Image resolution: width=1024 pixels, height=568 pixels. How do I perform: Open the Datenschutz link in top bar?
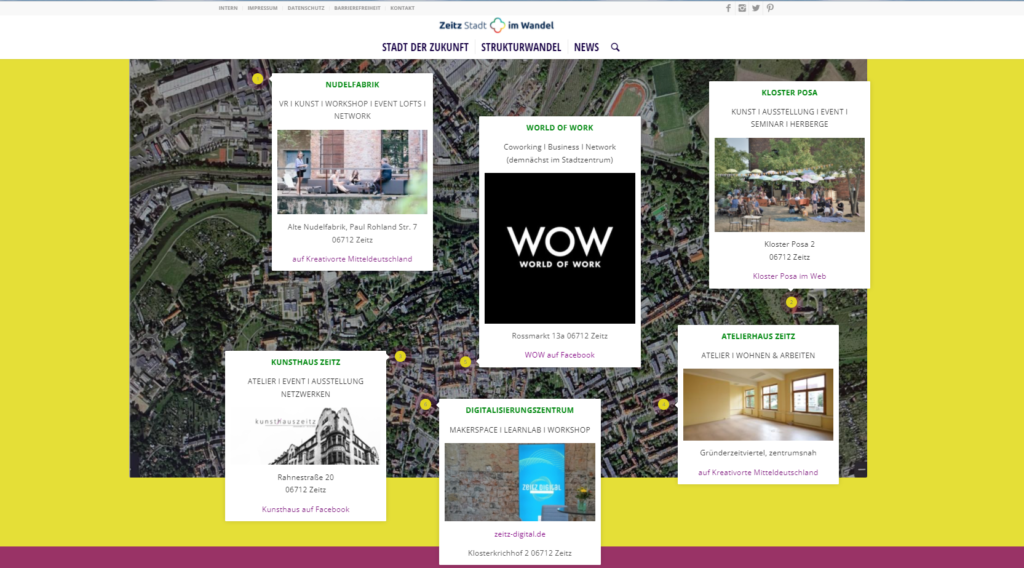click(x=305, y=8)
